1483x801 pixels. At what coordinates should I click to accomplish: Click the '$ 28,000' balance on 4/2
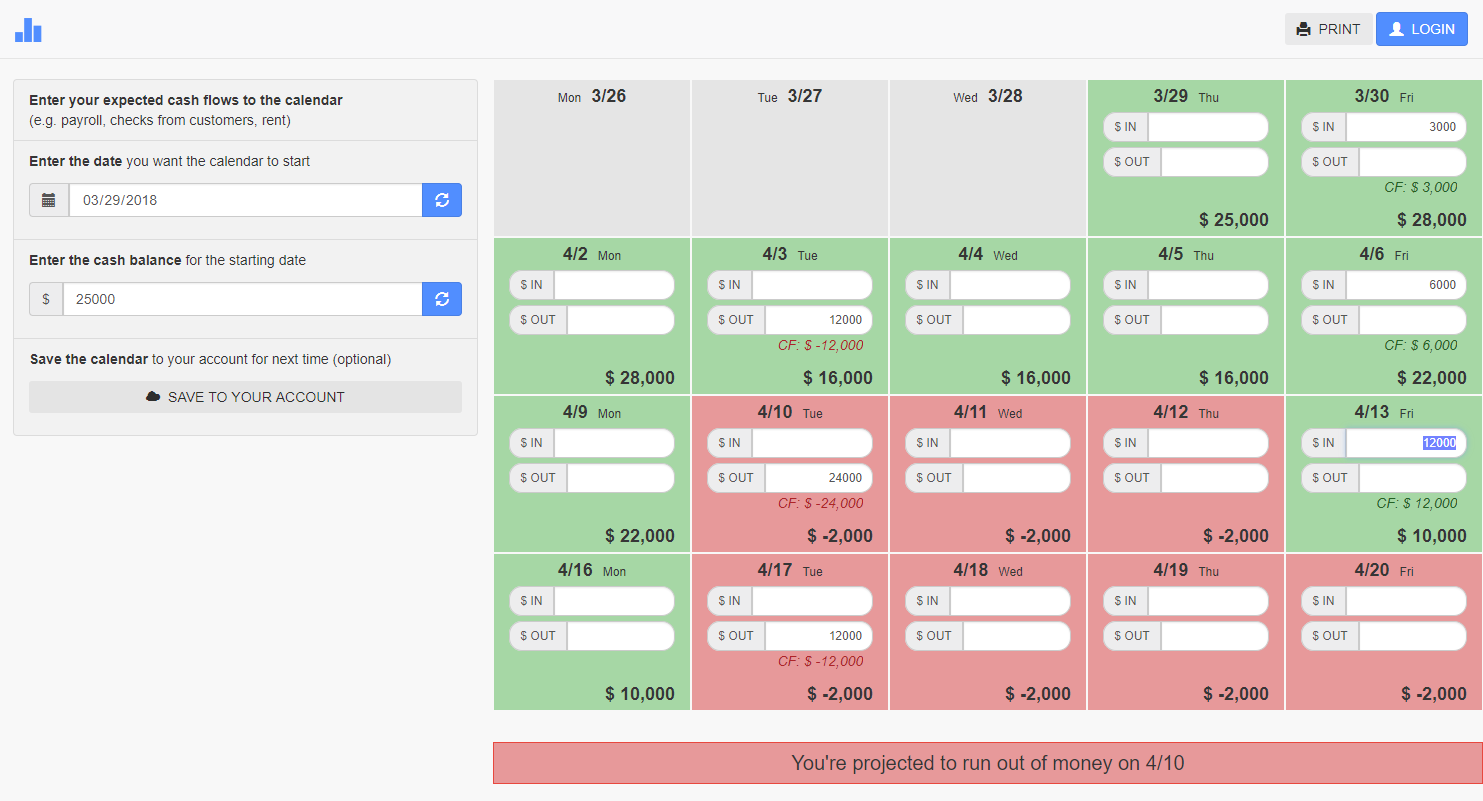640,378
